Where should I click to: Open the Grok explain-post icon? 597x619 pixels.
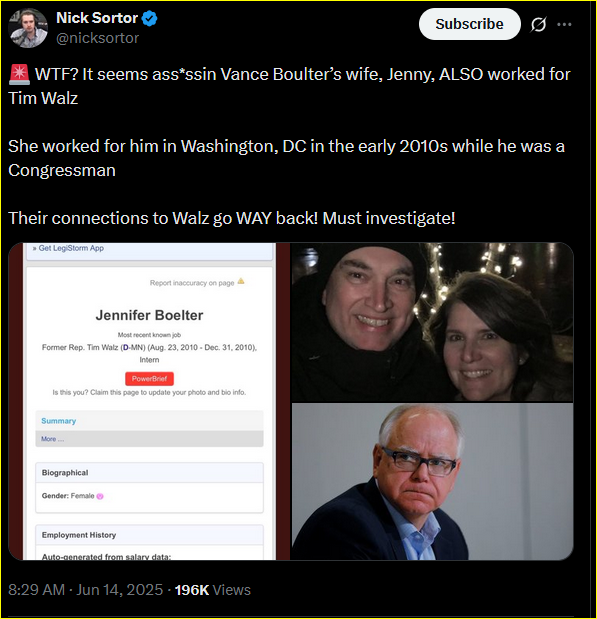point(539,24)
